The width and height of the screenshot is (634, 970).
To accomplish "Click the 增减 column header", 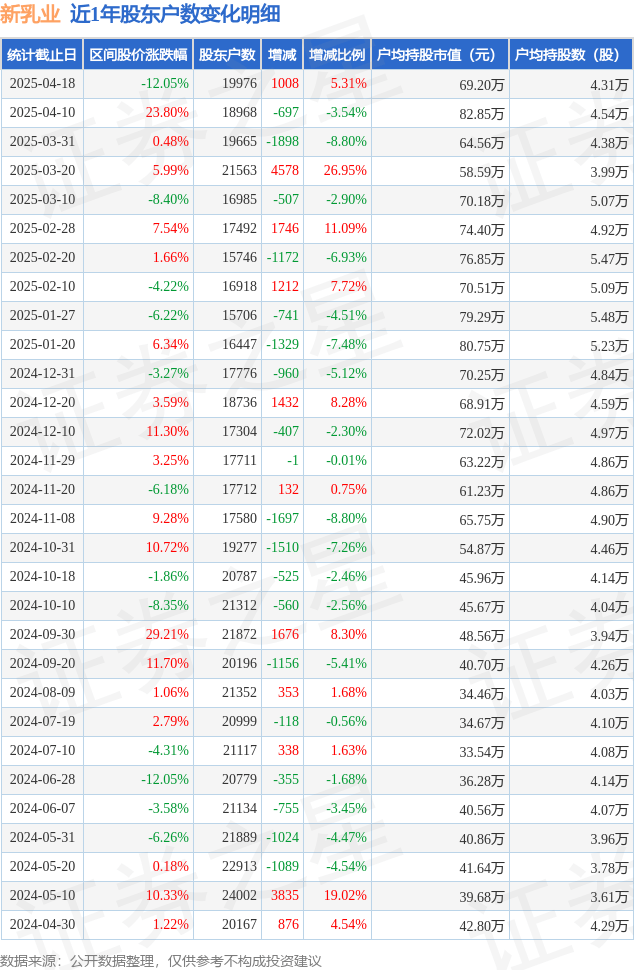I will 283,55.
